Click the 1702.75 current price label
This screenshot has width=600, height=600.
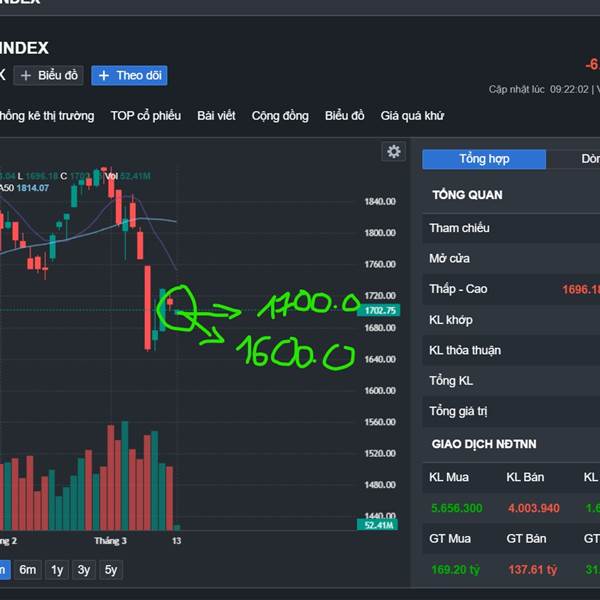[x=377, y=311]
